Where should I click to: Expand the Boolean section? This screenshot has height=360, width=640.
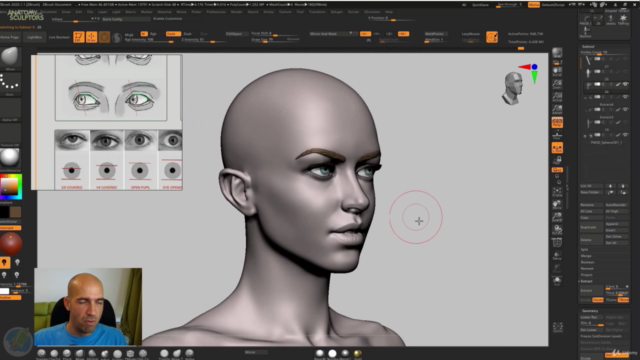pos(587,262)
